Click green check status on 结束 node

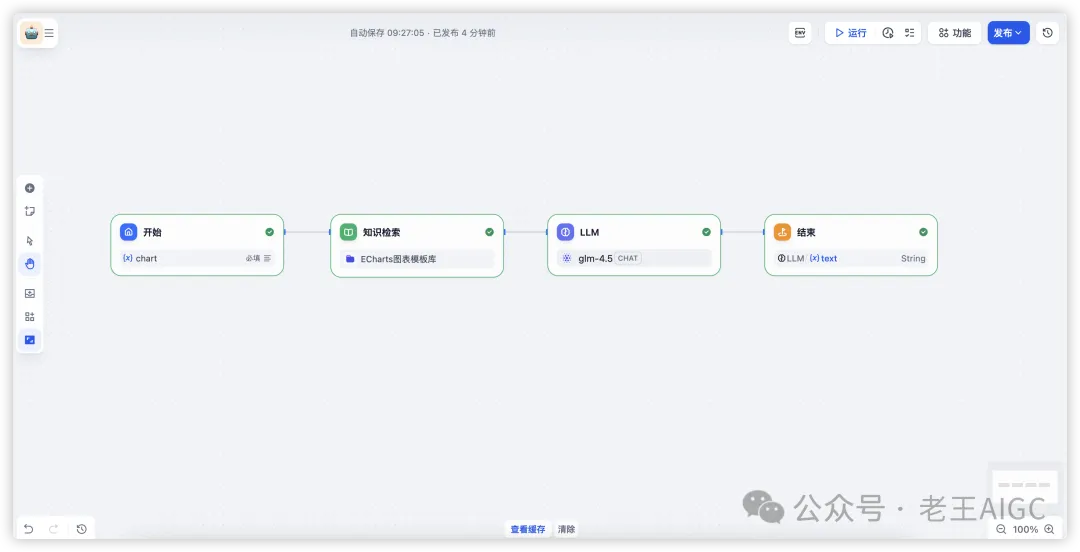pos(923,232)
